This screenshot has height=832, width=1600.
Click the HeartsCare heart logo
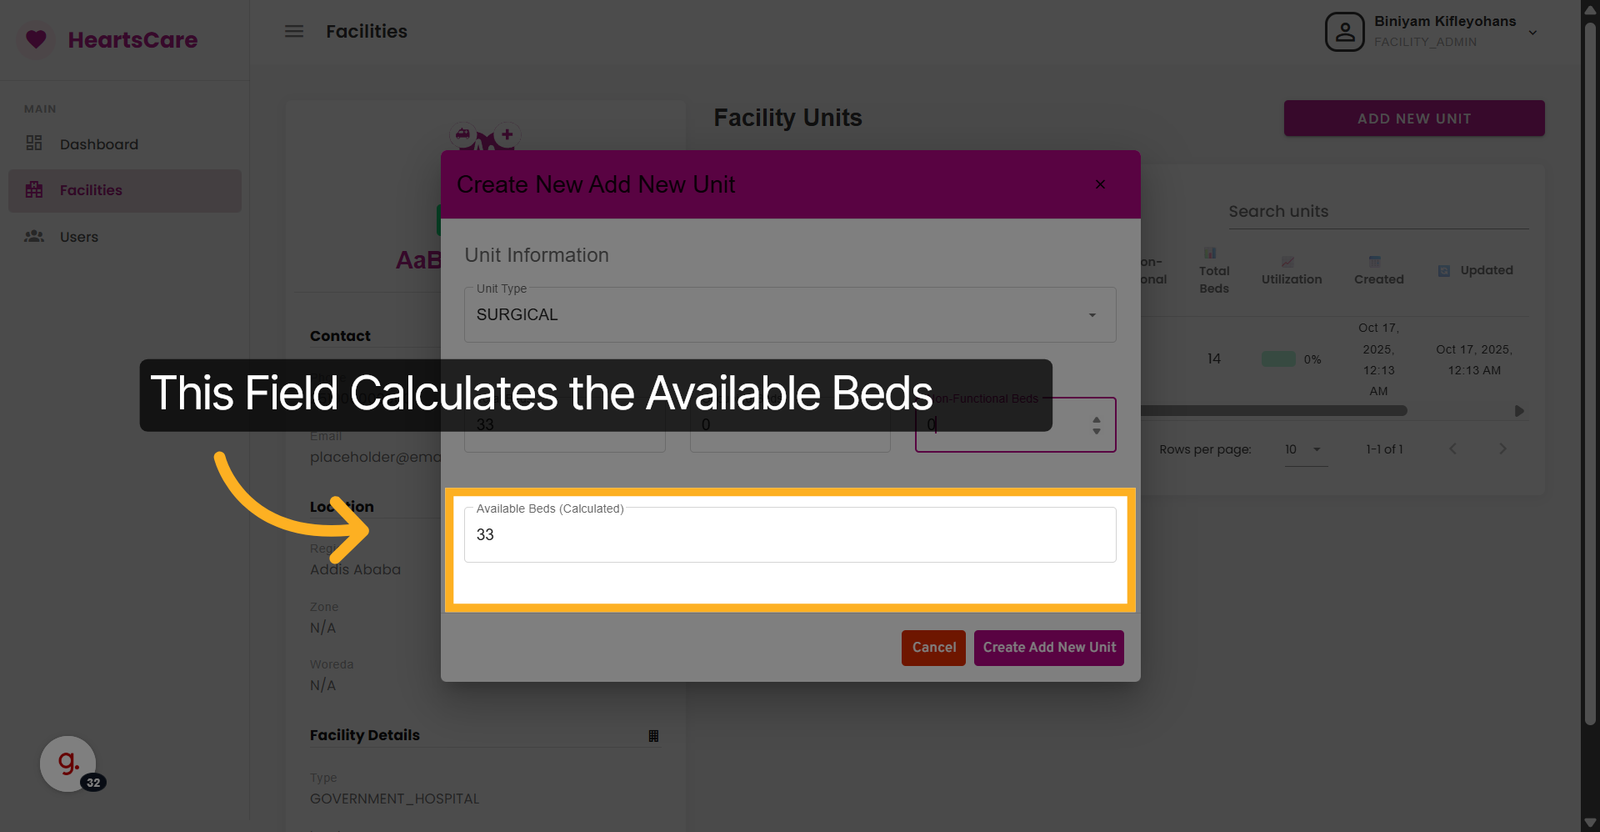[x=36, y=39]
